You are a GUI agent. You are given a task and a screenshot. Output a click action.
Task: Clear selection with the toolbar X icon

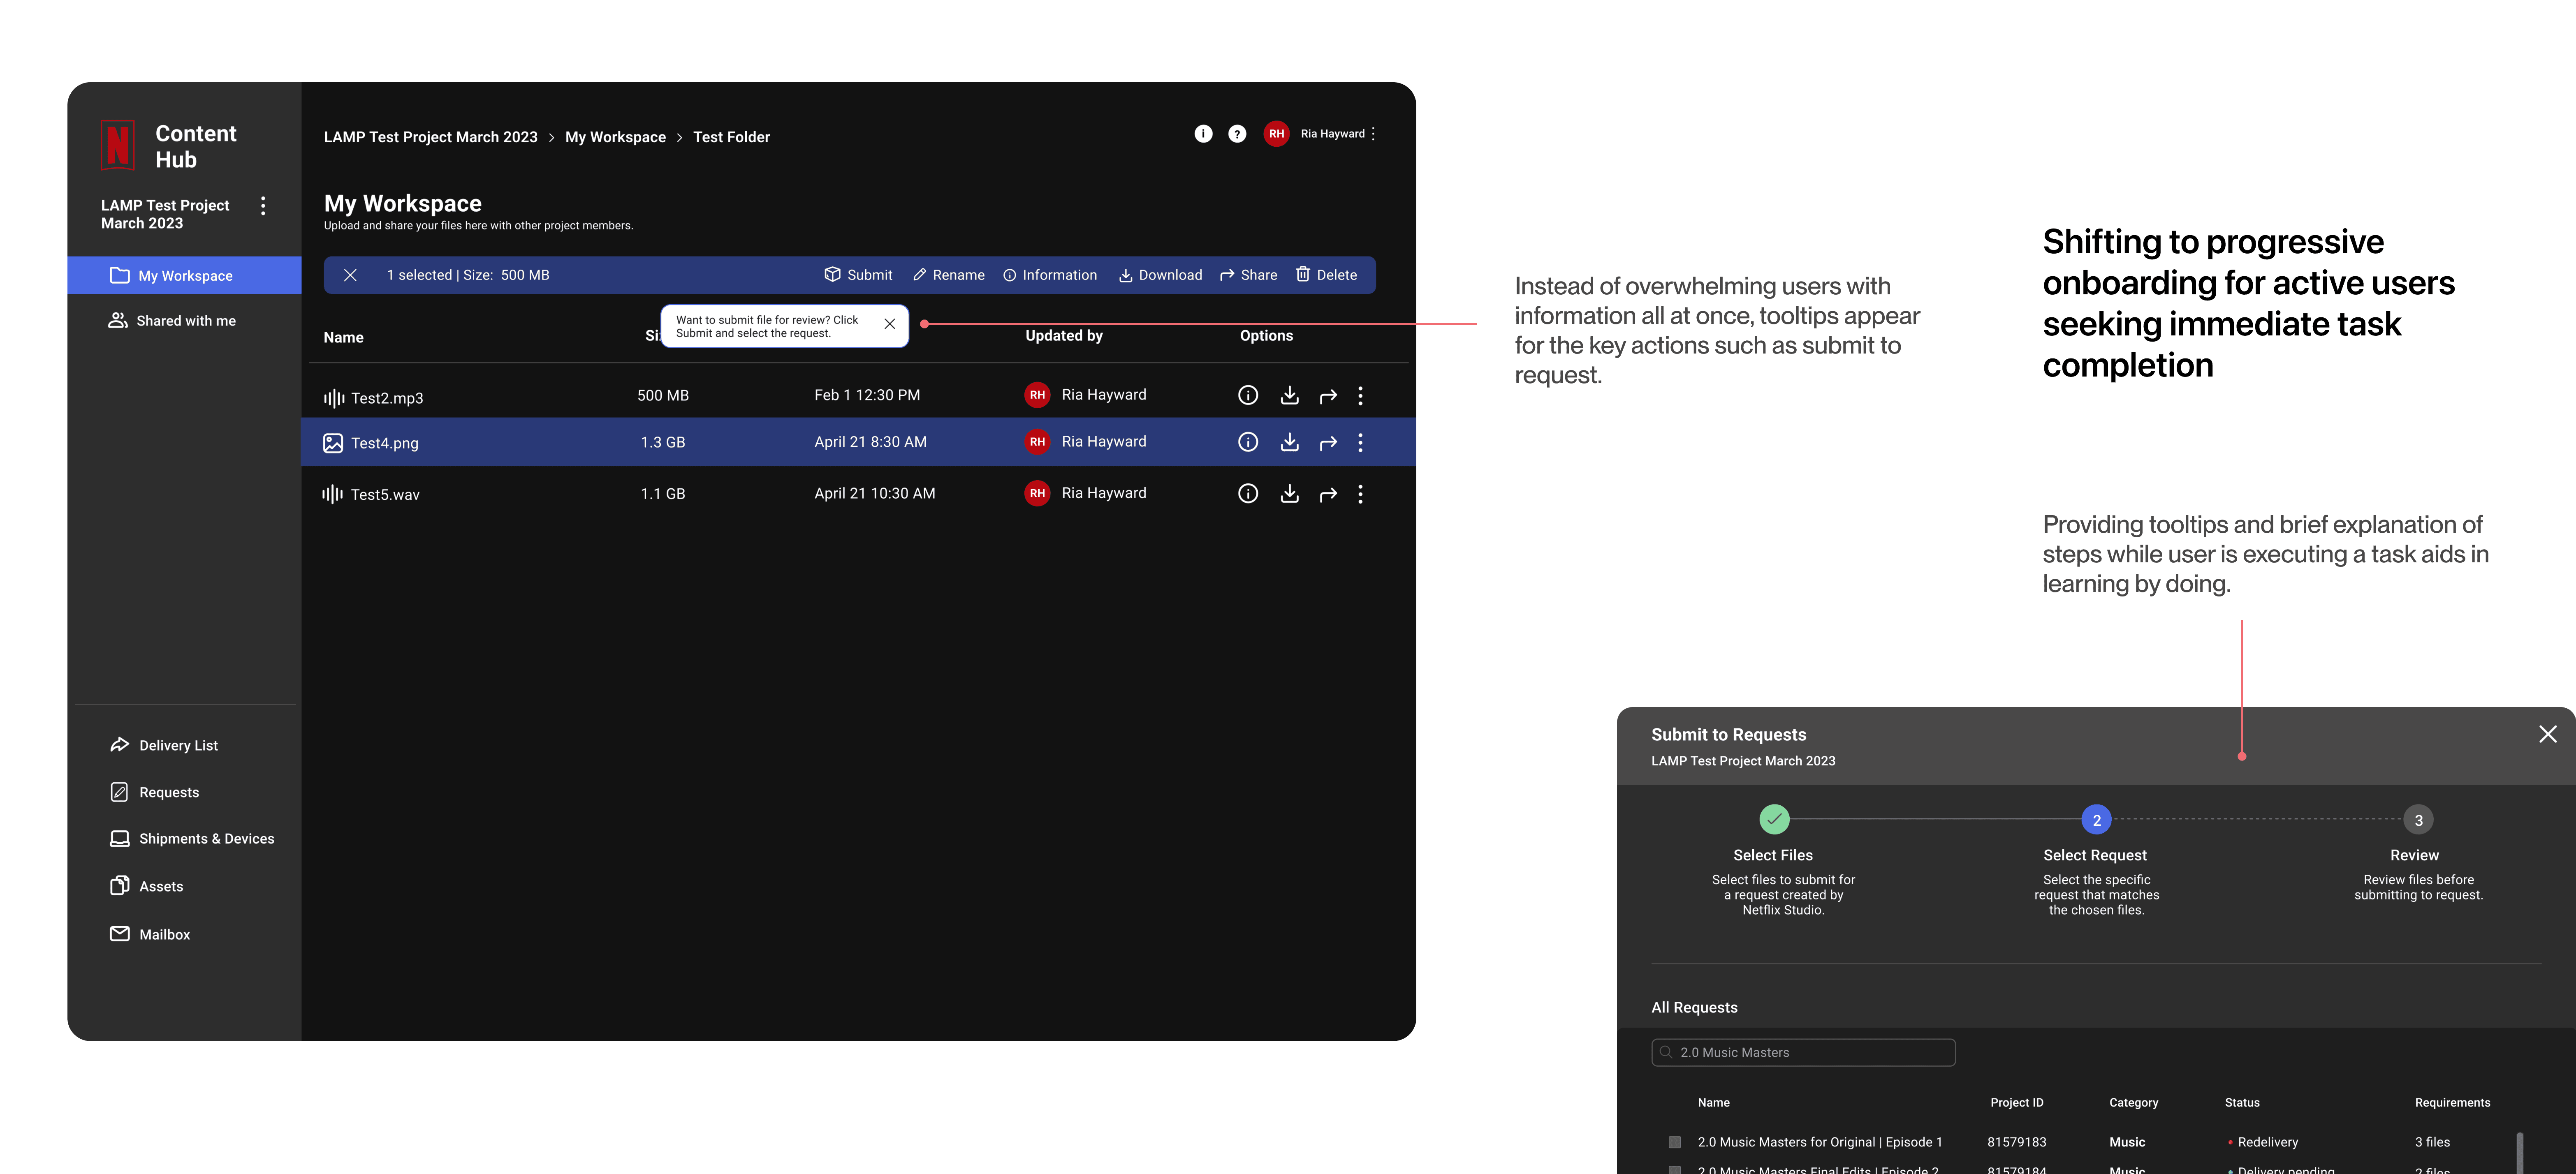350,275
